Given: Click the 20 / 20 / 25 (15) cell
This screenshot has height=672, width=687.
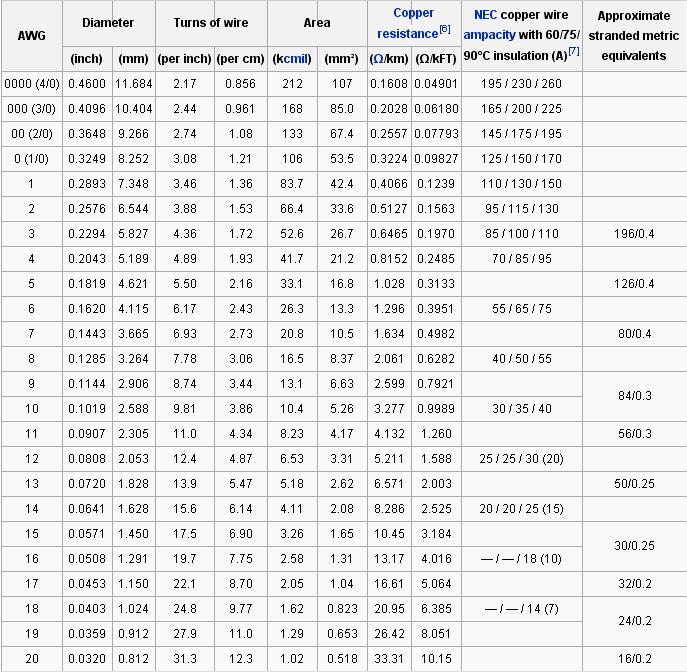Looking at the screenshot, I should pos(521,508).
